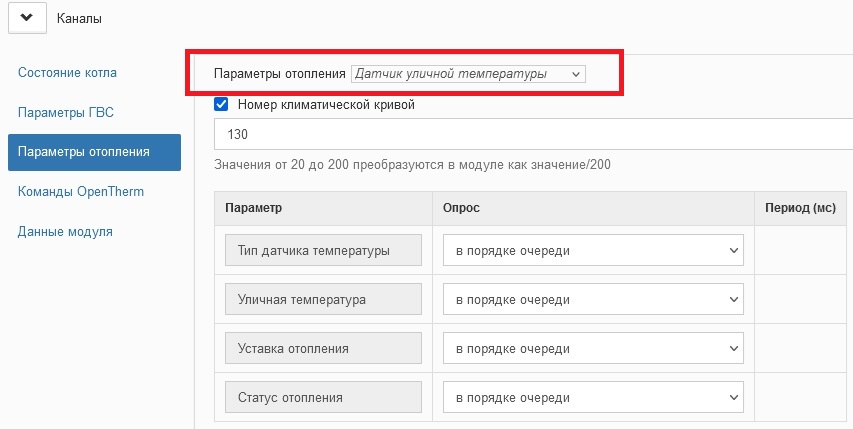Go to Команды OpenTherm section
Image resolution: width=853 pixels, height=429 pixels.
81,191
